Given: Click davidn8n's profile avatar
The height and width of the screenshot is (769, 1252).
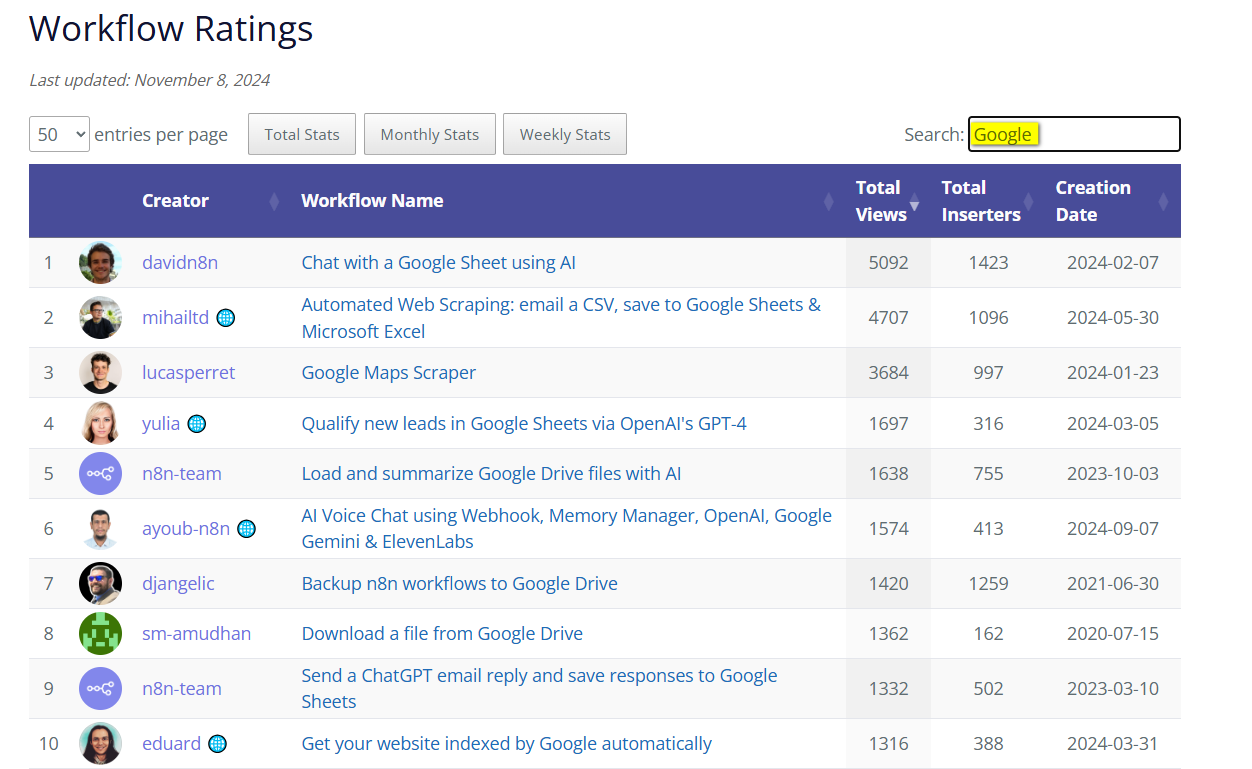Looking at the screenshot, I should pos(100,263).
